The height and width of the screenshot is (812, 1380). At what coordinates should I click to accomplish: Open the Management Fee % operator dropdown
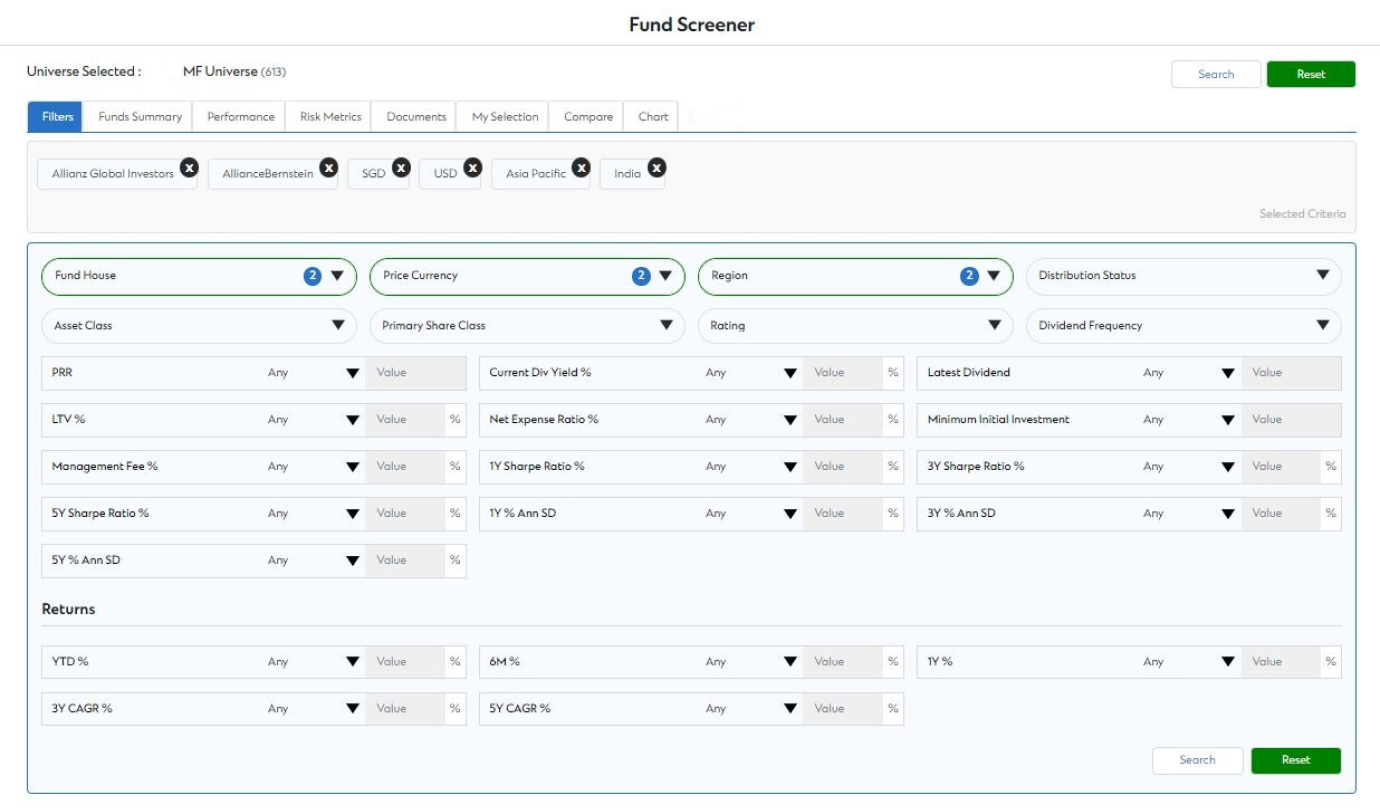click(312, 467)
